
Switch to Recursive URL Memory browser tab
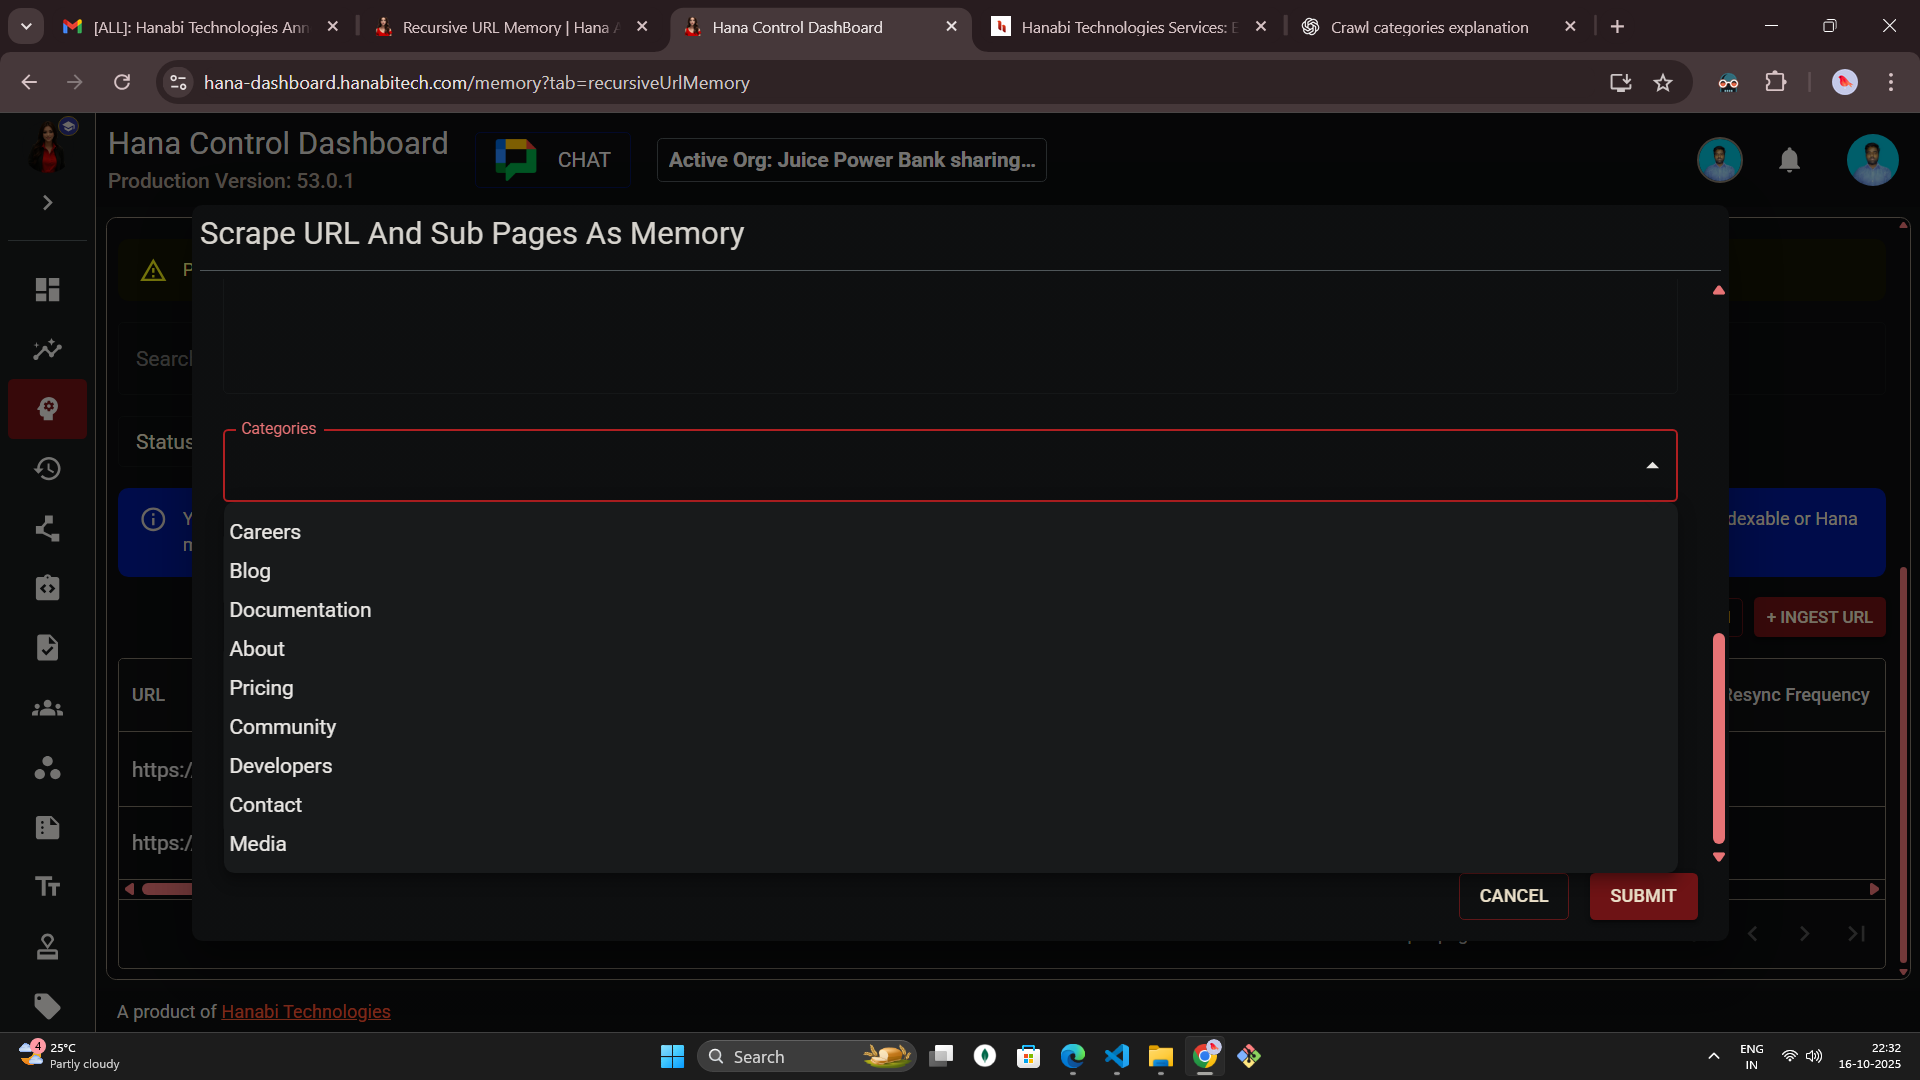click(x=505, y=27)
